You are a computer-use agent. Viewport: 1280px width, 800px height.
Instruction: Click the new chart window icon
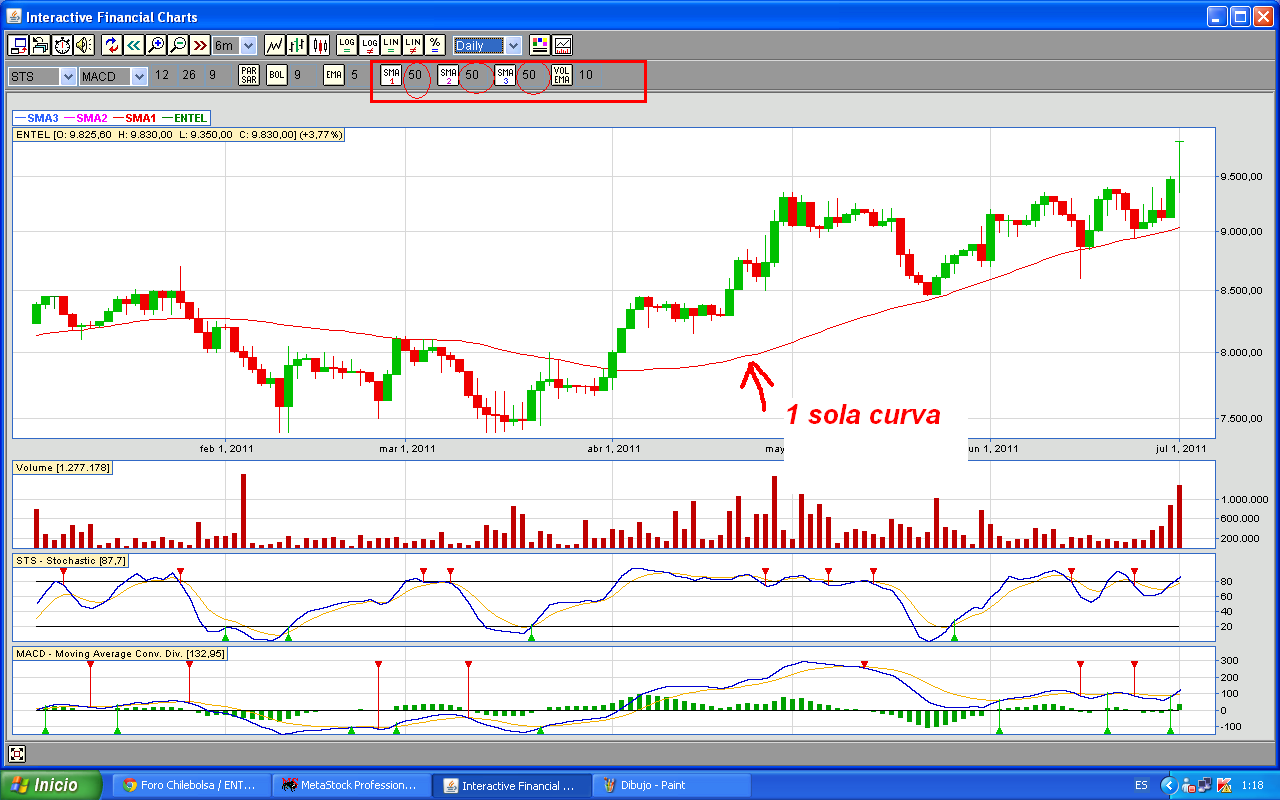point(18,45)
